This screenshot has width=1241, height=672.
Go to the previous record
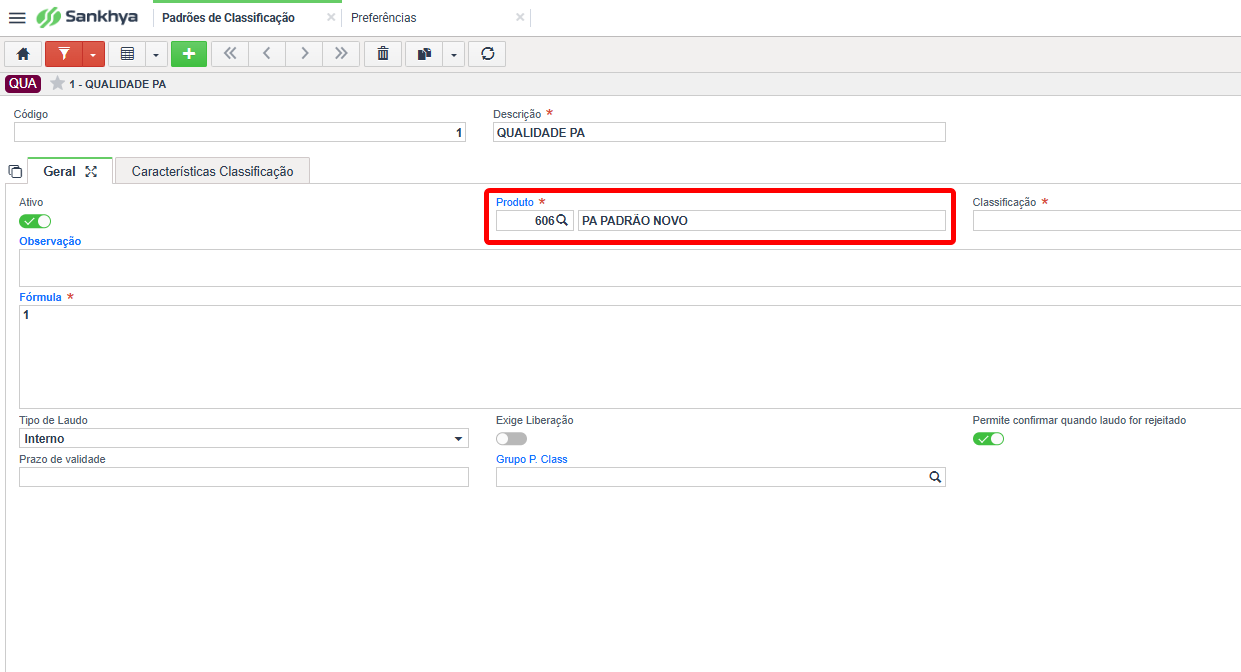tap(267, 54)
